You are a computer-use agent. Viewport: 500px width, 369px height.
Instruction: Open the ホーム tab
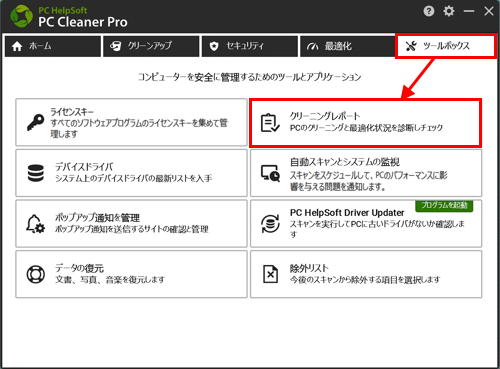53,46
